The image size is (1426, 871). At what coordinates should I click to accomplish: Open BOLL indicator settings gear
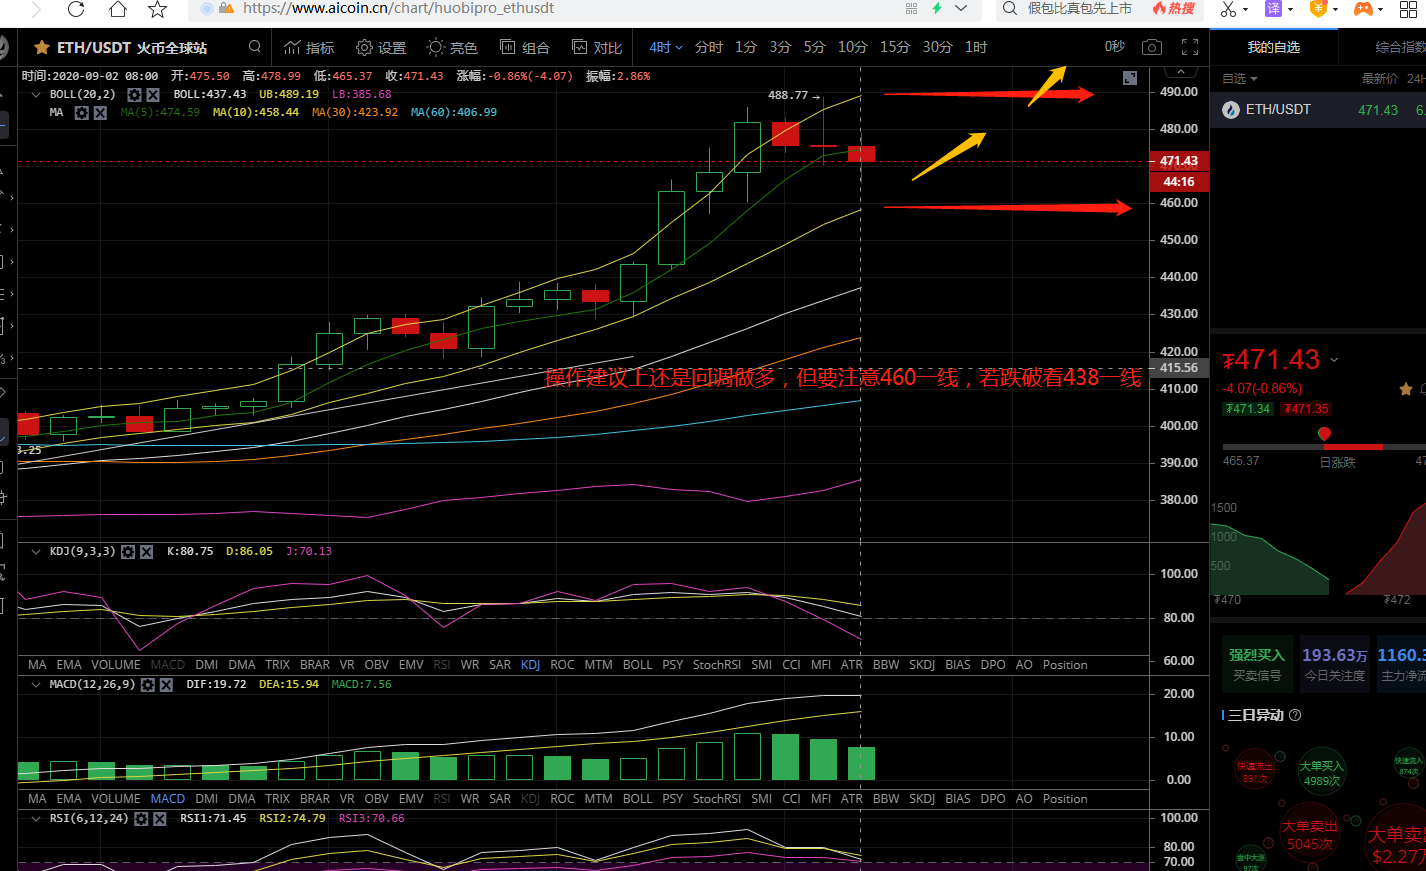[x=135, y=94]
